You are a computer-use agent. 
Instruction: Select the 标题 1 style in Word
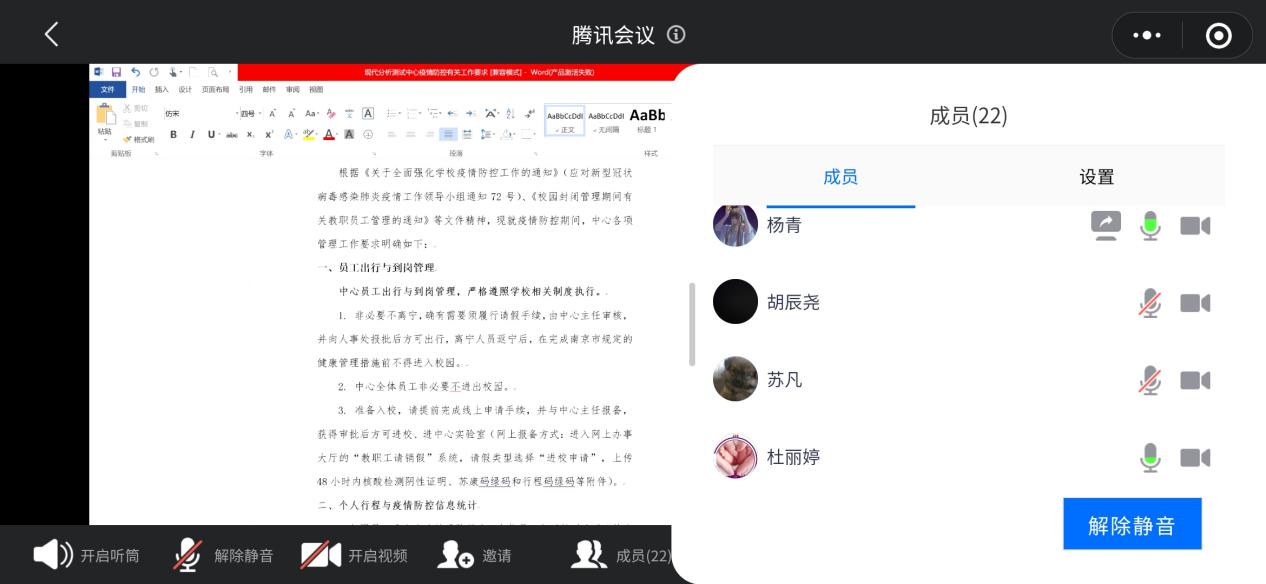pyautogui.click(x=647, y=120)
